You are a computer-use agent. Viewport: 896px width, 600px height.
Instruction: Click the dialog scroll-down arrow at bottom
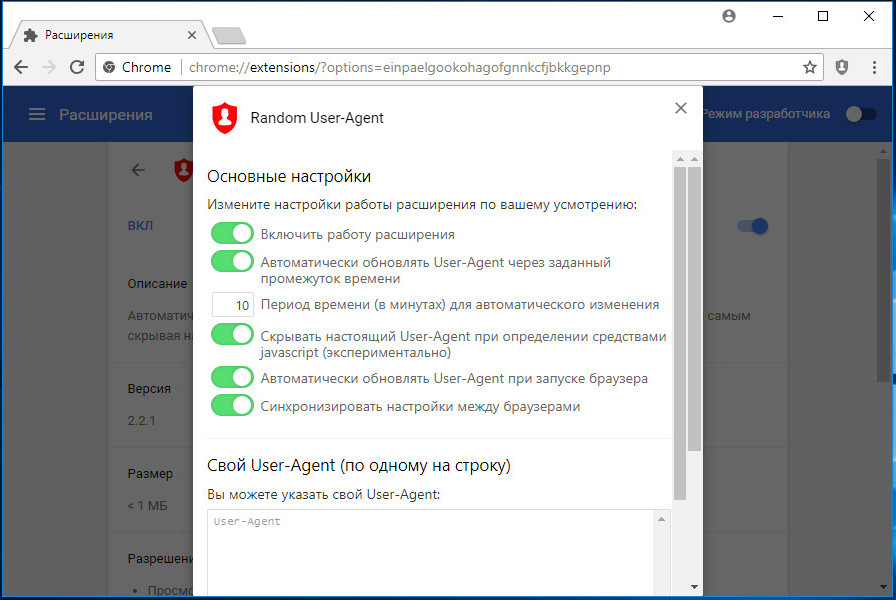pyautogui.click(x=694, y=587)
